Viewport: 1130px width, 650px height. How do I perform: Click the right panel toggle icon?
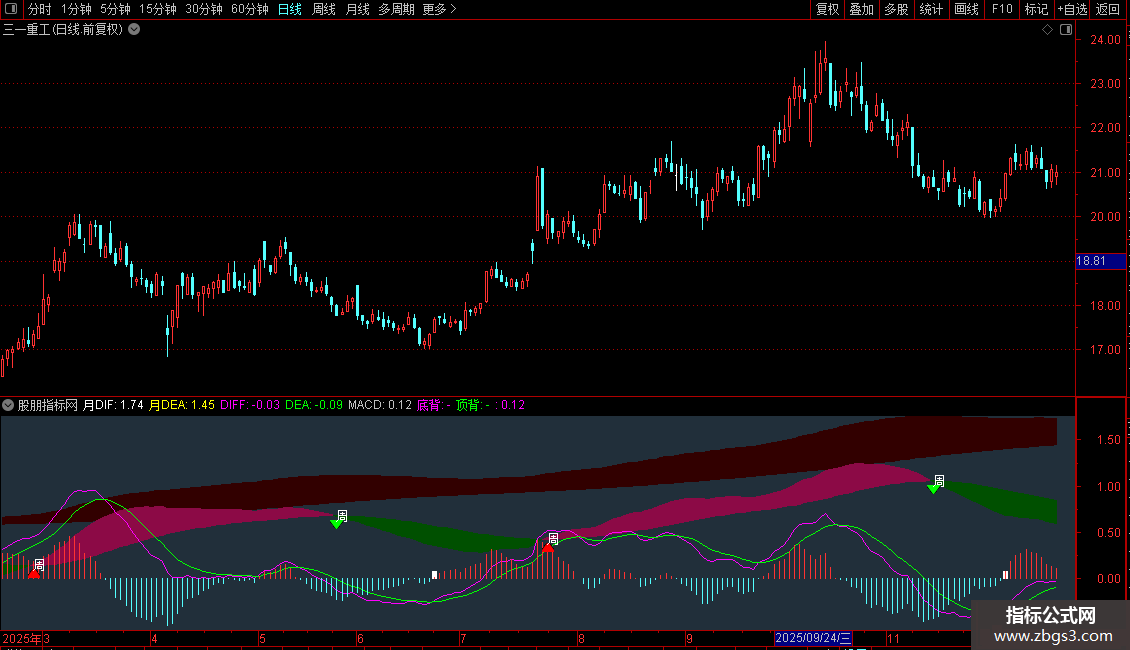1066,30
